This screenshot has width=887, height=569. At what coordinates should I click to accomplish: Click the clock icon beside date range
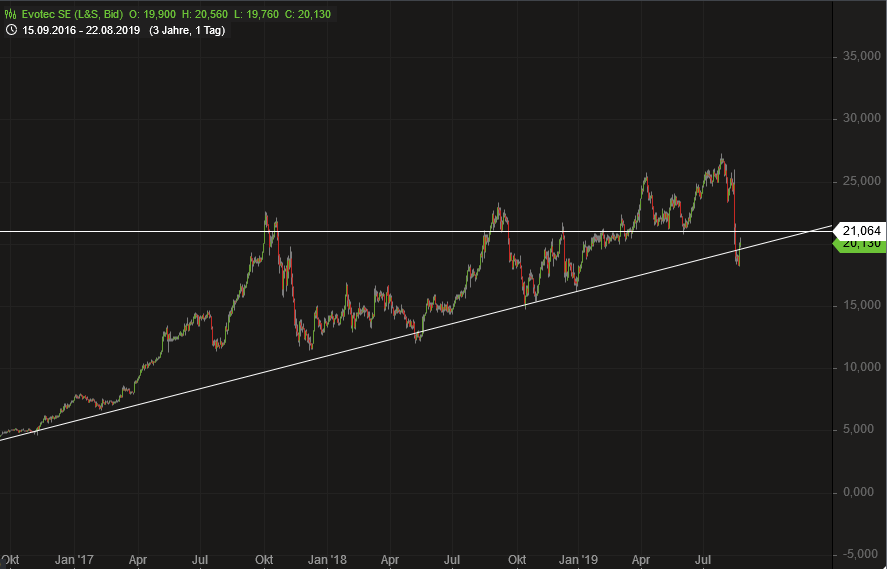coord(11,31)
